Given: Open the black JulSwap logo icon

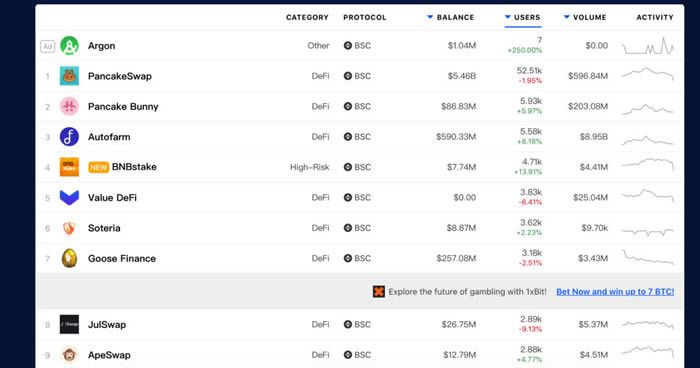Looking at the screenshot, I should 69,324.
